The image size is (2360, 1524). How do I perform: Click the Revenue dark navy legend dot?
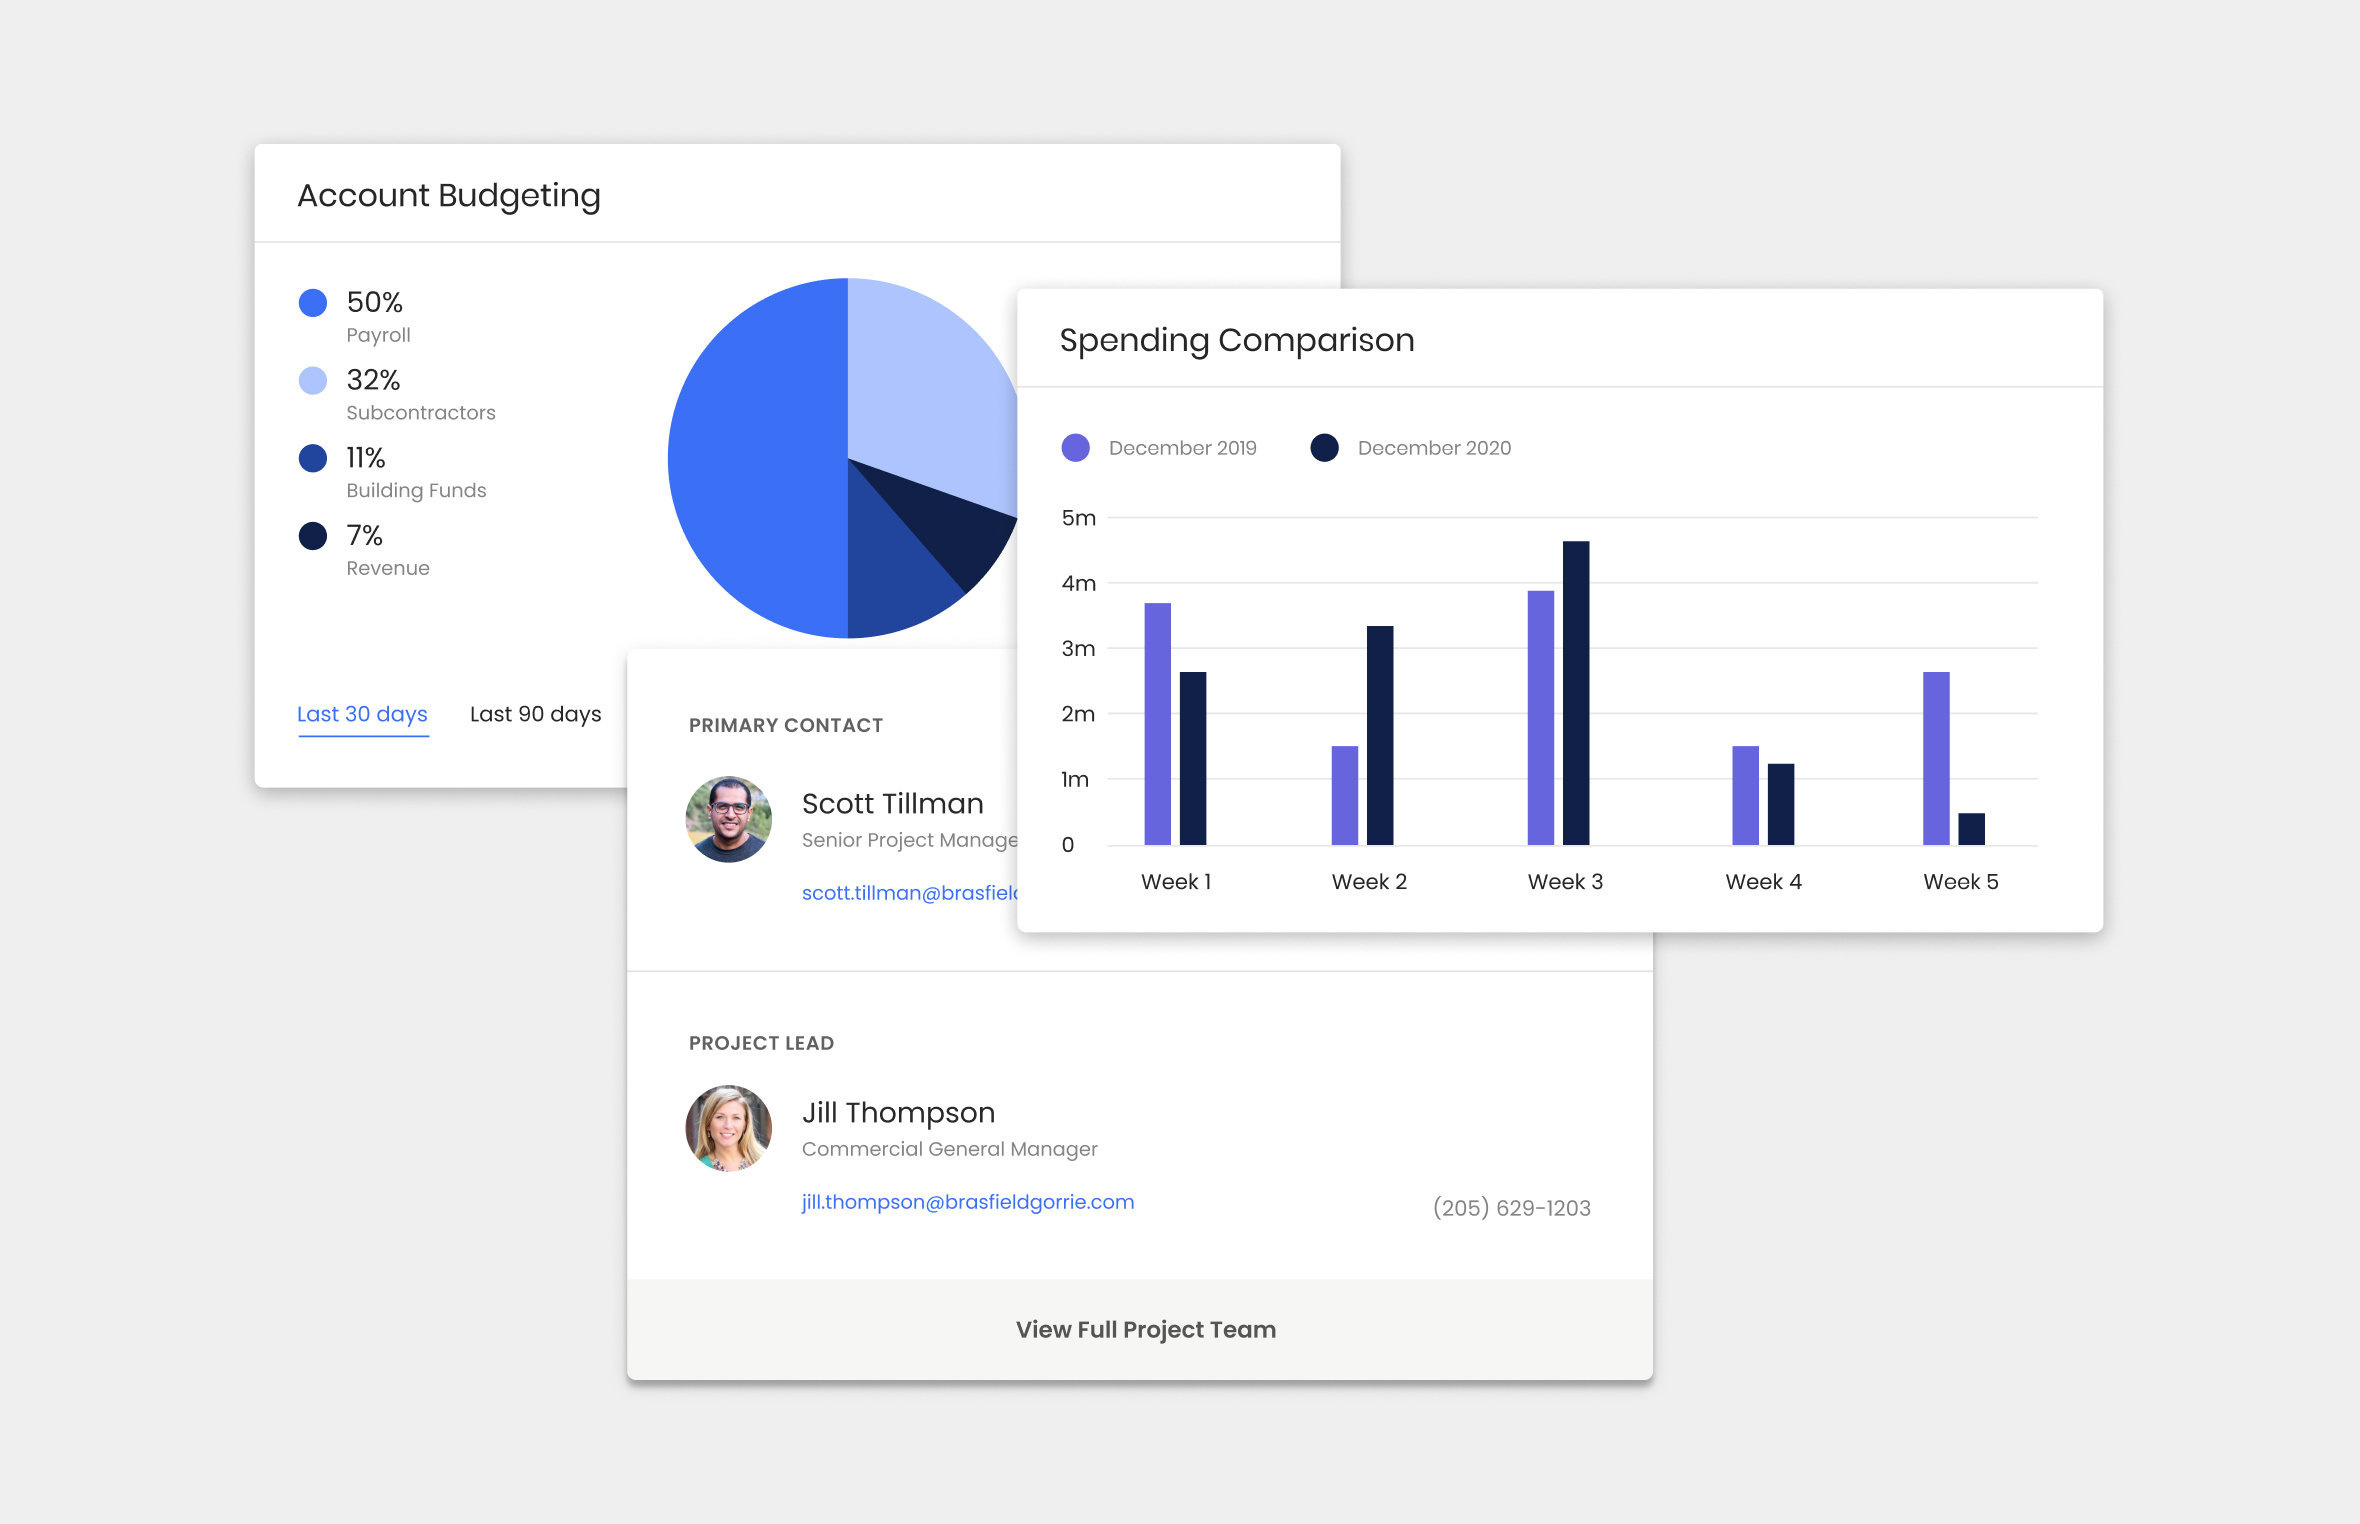pyautogui.click(x=313, y=536)
